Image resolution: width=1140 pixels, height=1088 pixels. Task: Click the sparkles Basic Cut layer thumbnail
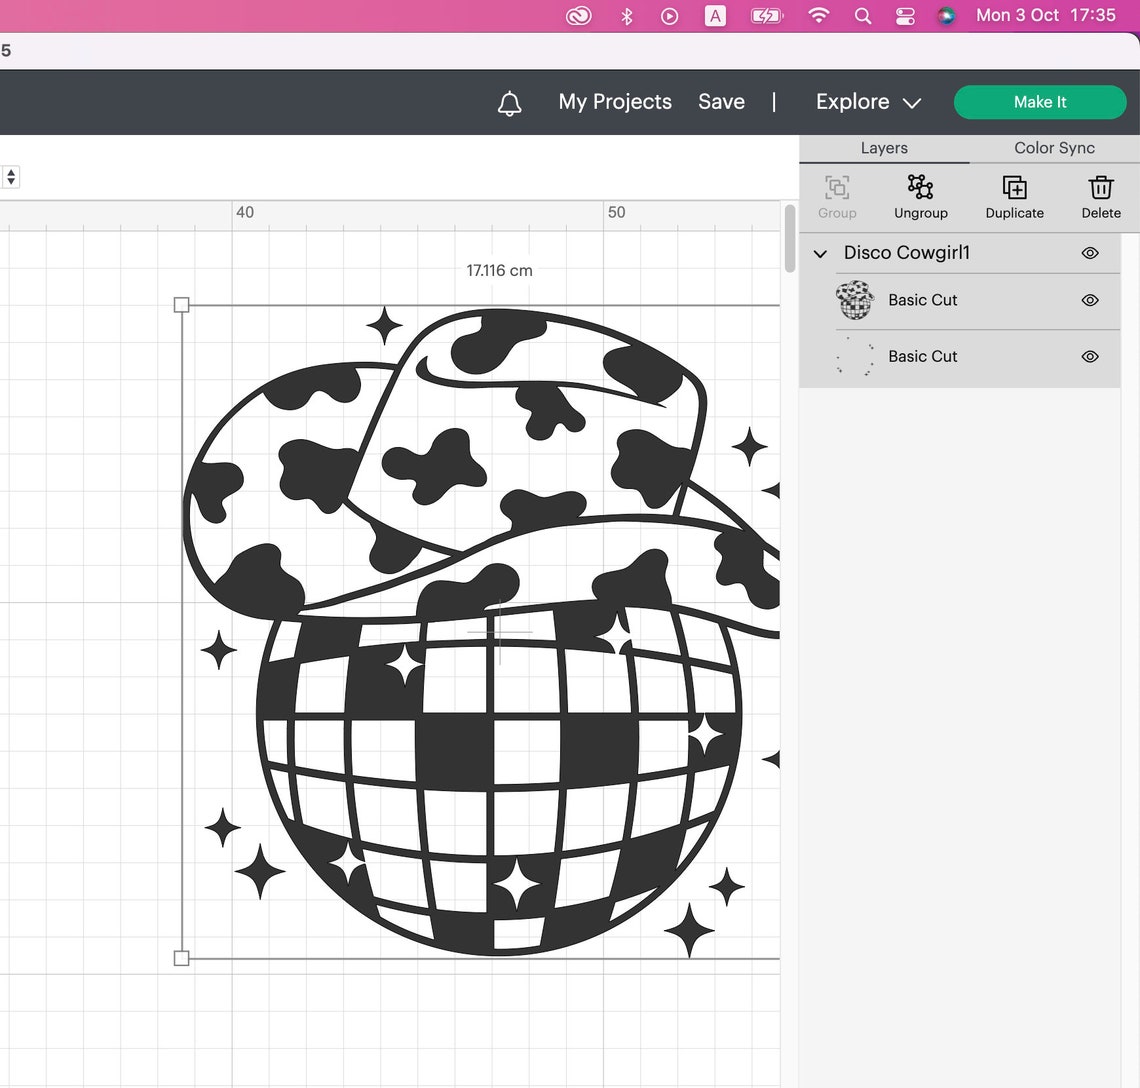pos(855,357)
